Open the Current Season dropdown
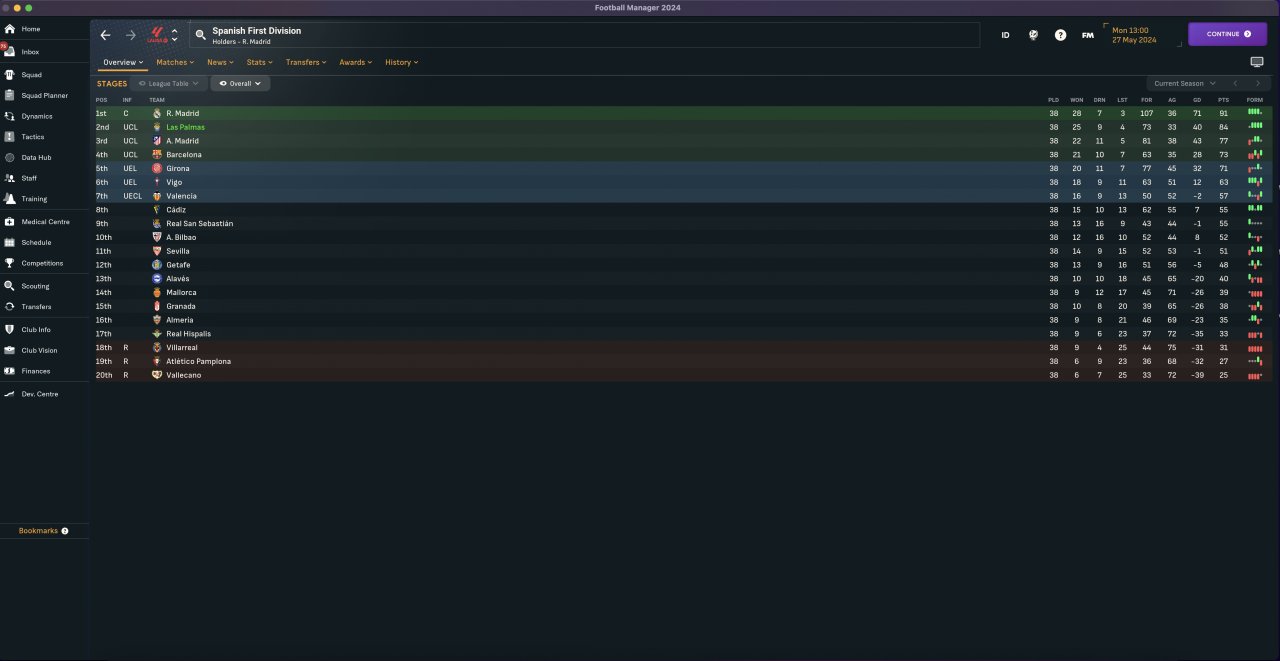Screen dimensions: 1280x661 click(x=1184, y=84)
